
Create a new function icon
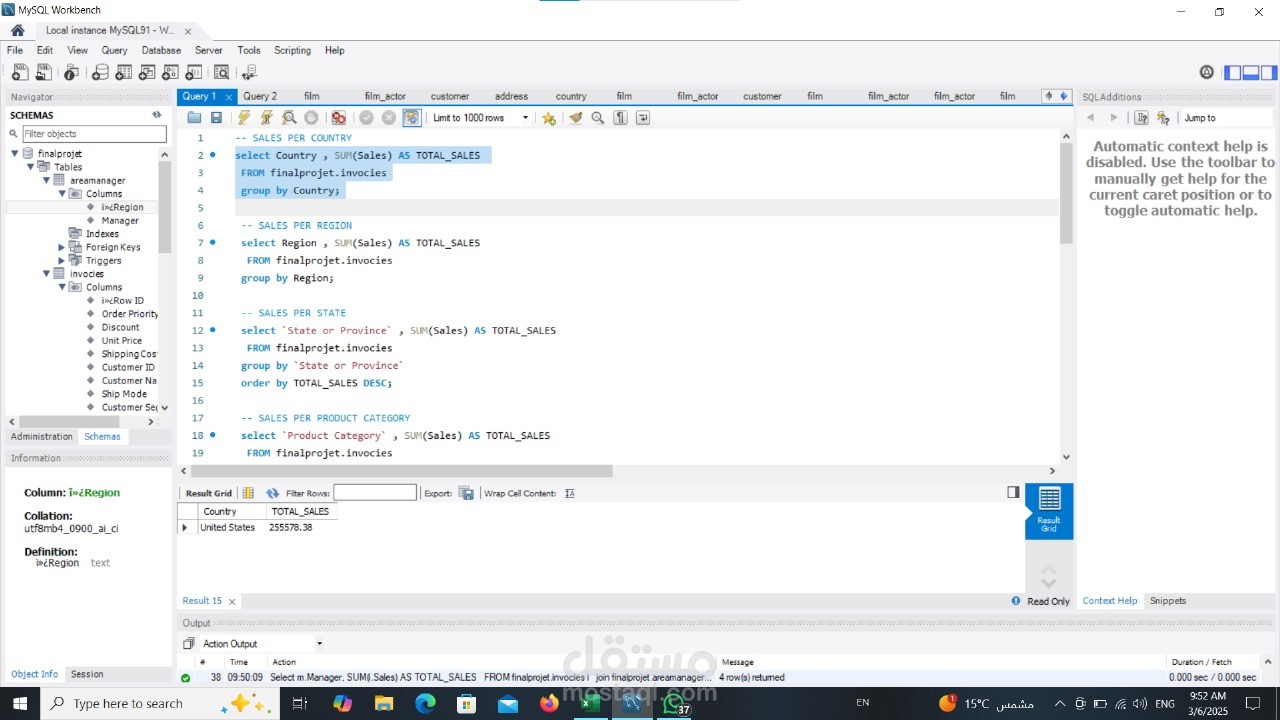pos(194,72)
